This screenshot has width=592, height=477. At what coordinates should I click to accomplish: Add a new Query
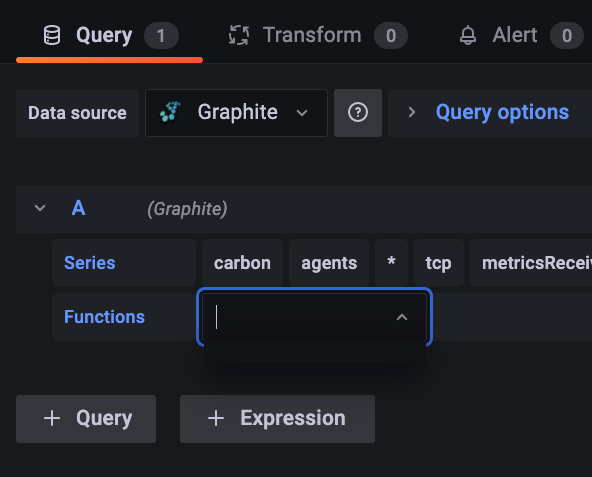pos(86,419)
